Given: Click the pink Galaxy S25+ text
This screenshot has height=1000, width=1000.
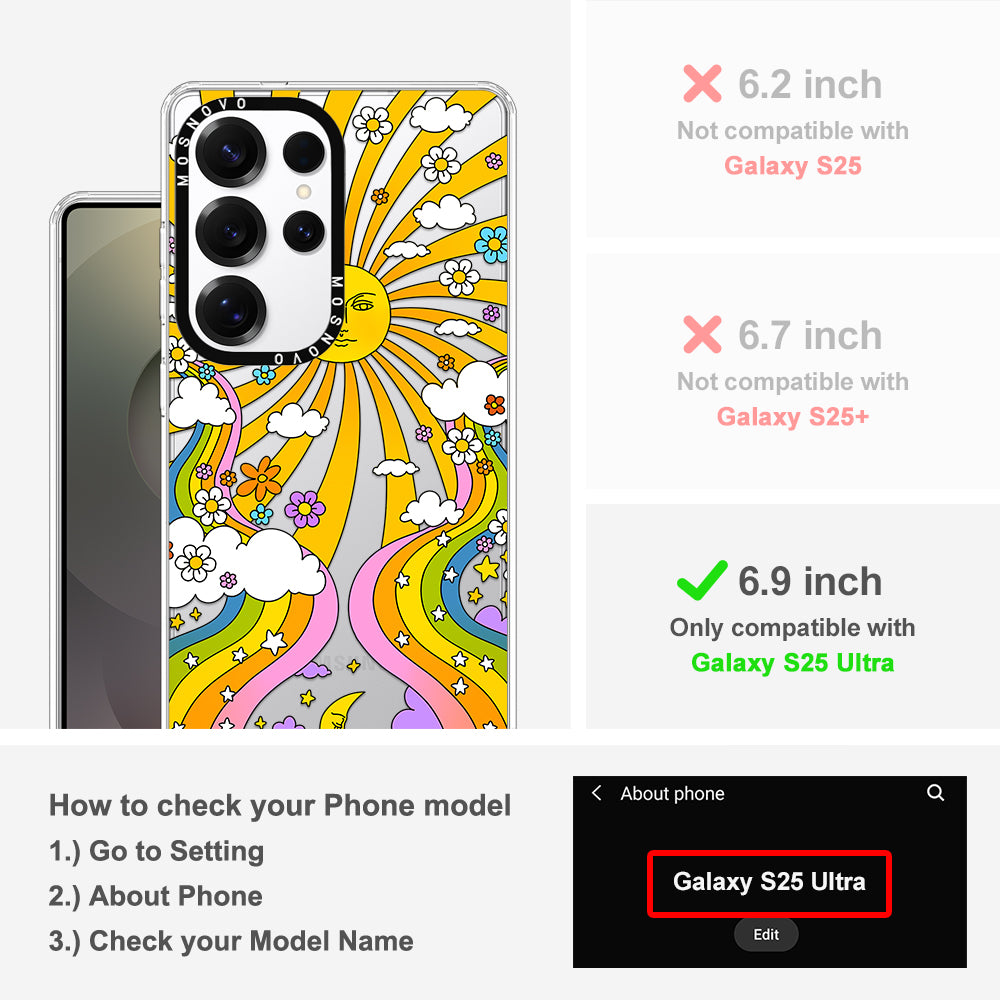Looking at the screenshot, I should coord(793,416).
